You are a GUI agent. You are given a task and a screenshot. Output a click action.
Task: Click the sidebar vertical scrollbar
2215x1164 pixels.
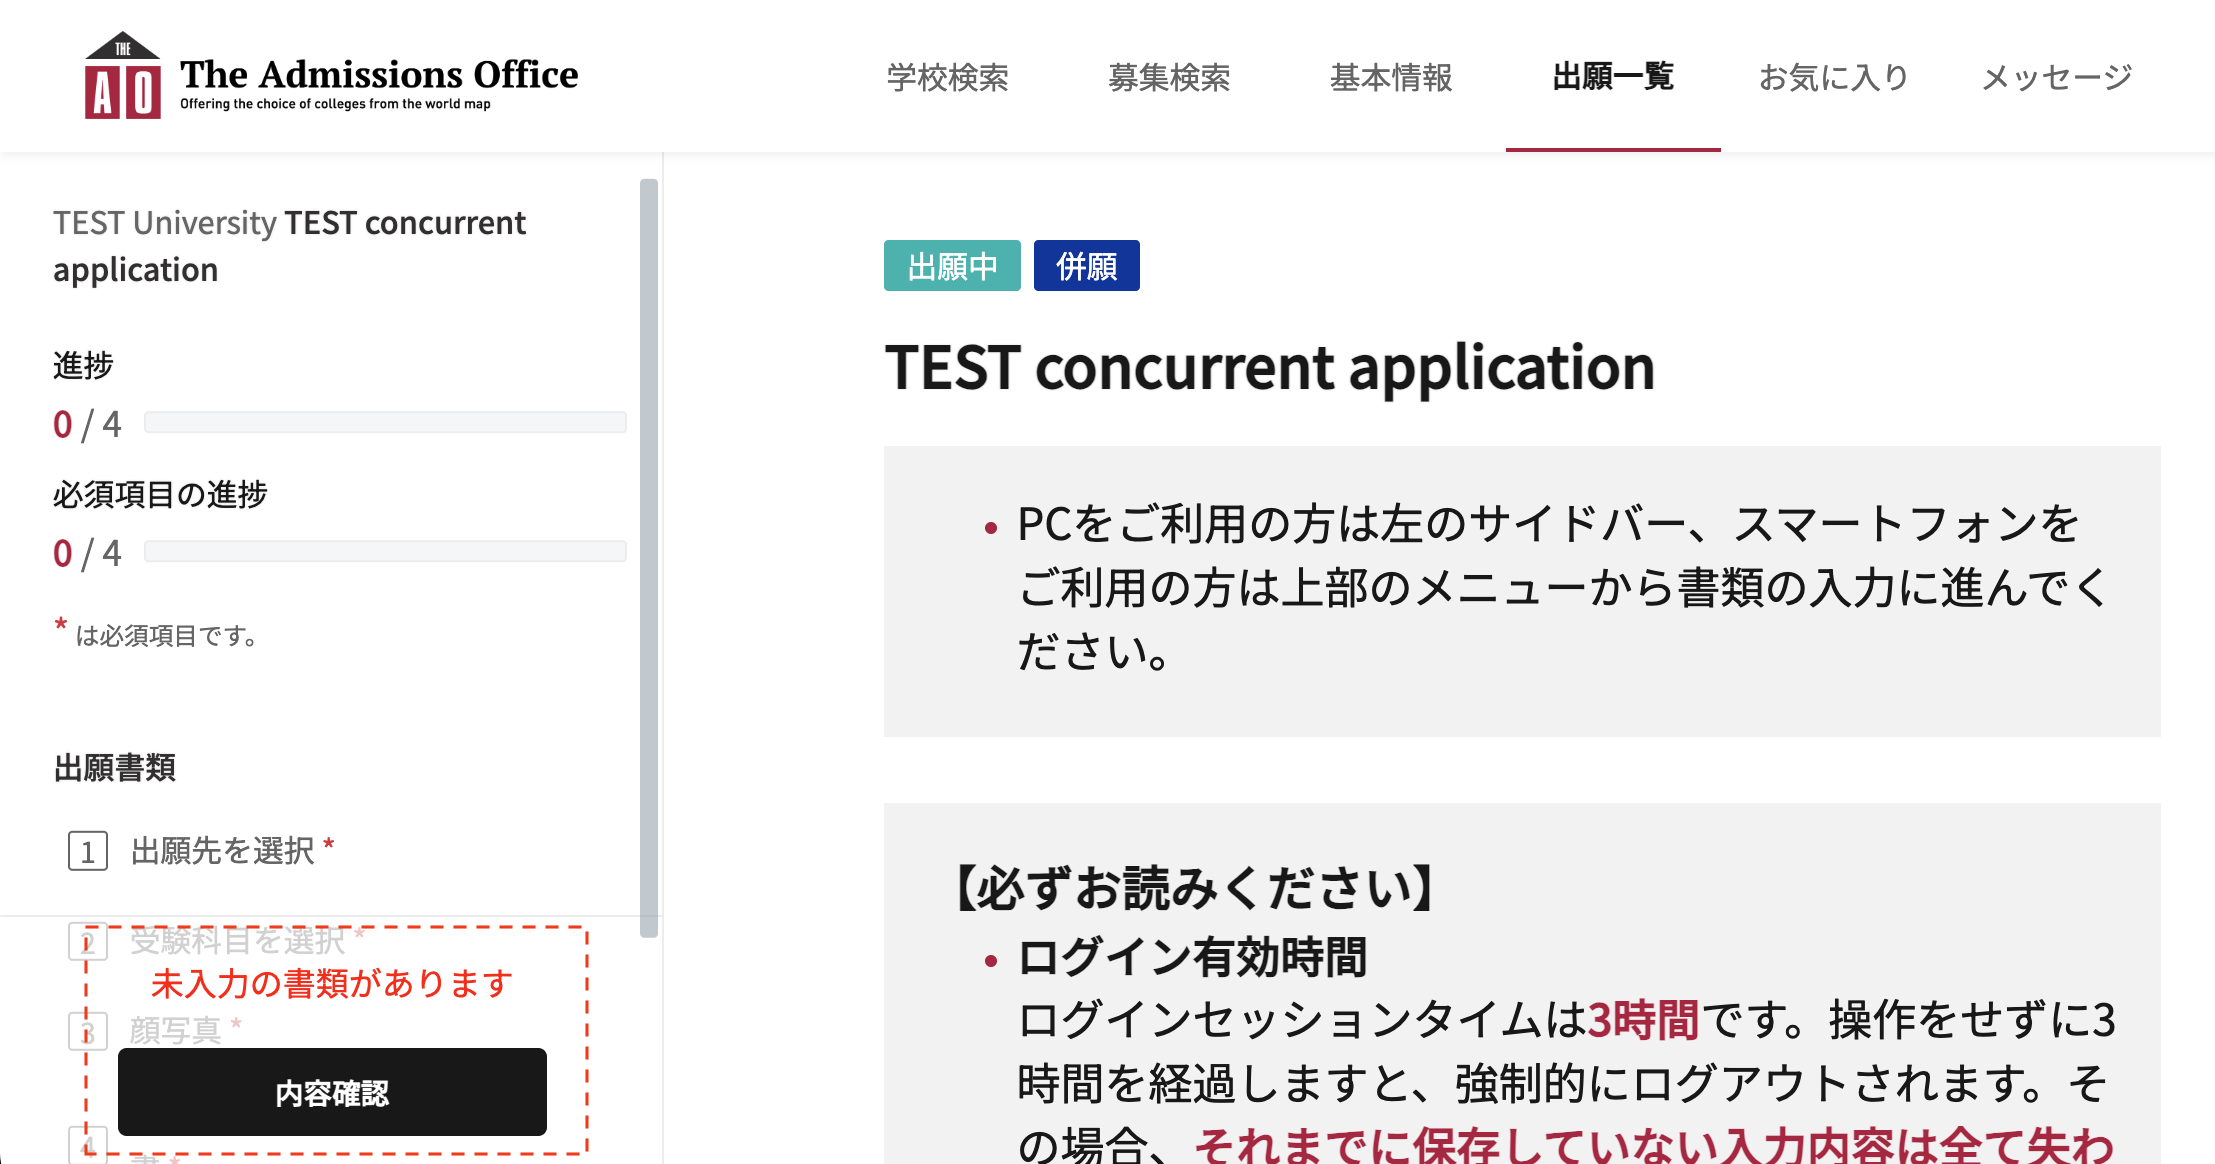pyautogui.click(x=649, y=556)
